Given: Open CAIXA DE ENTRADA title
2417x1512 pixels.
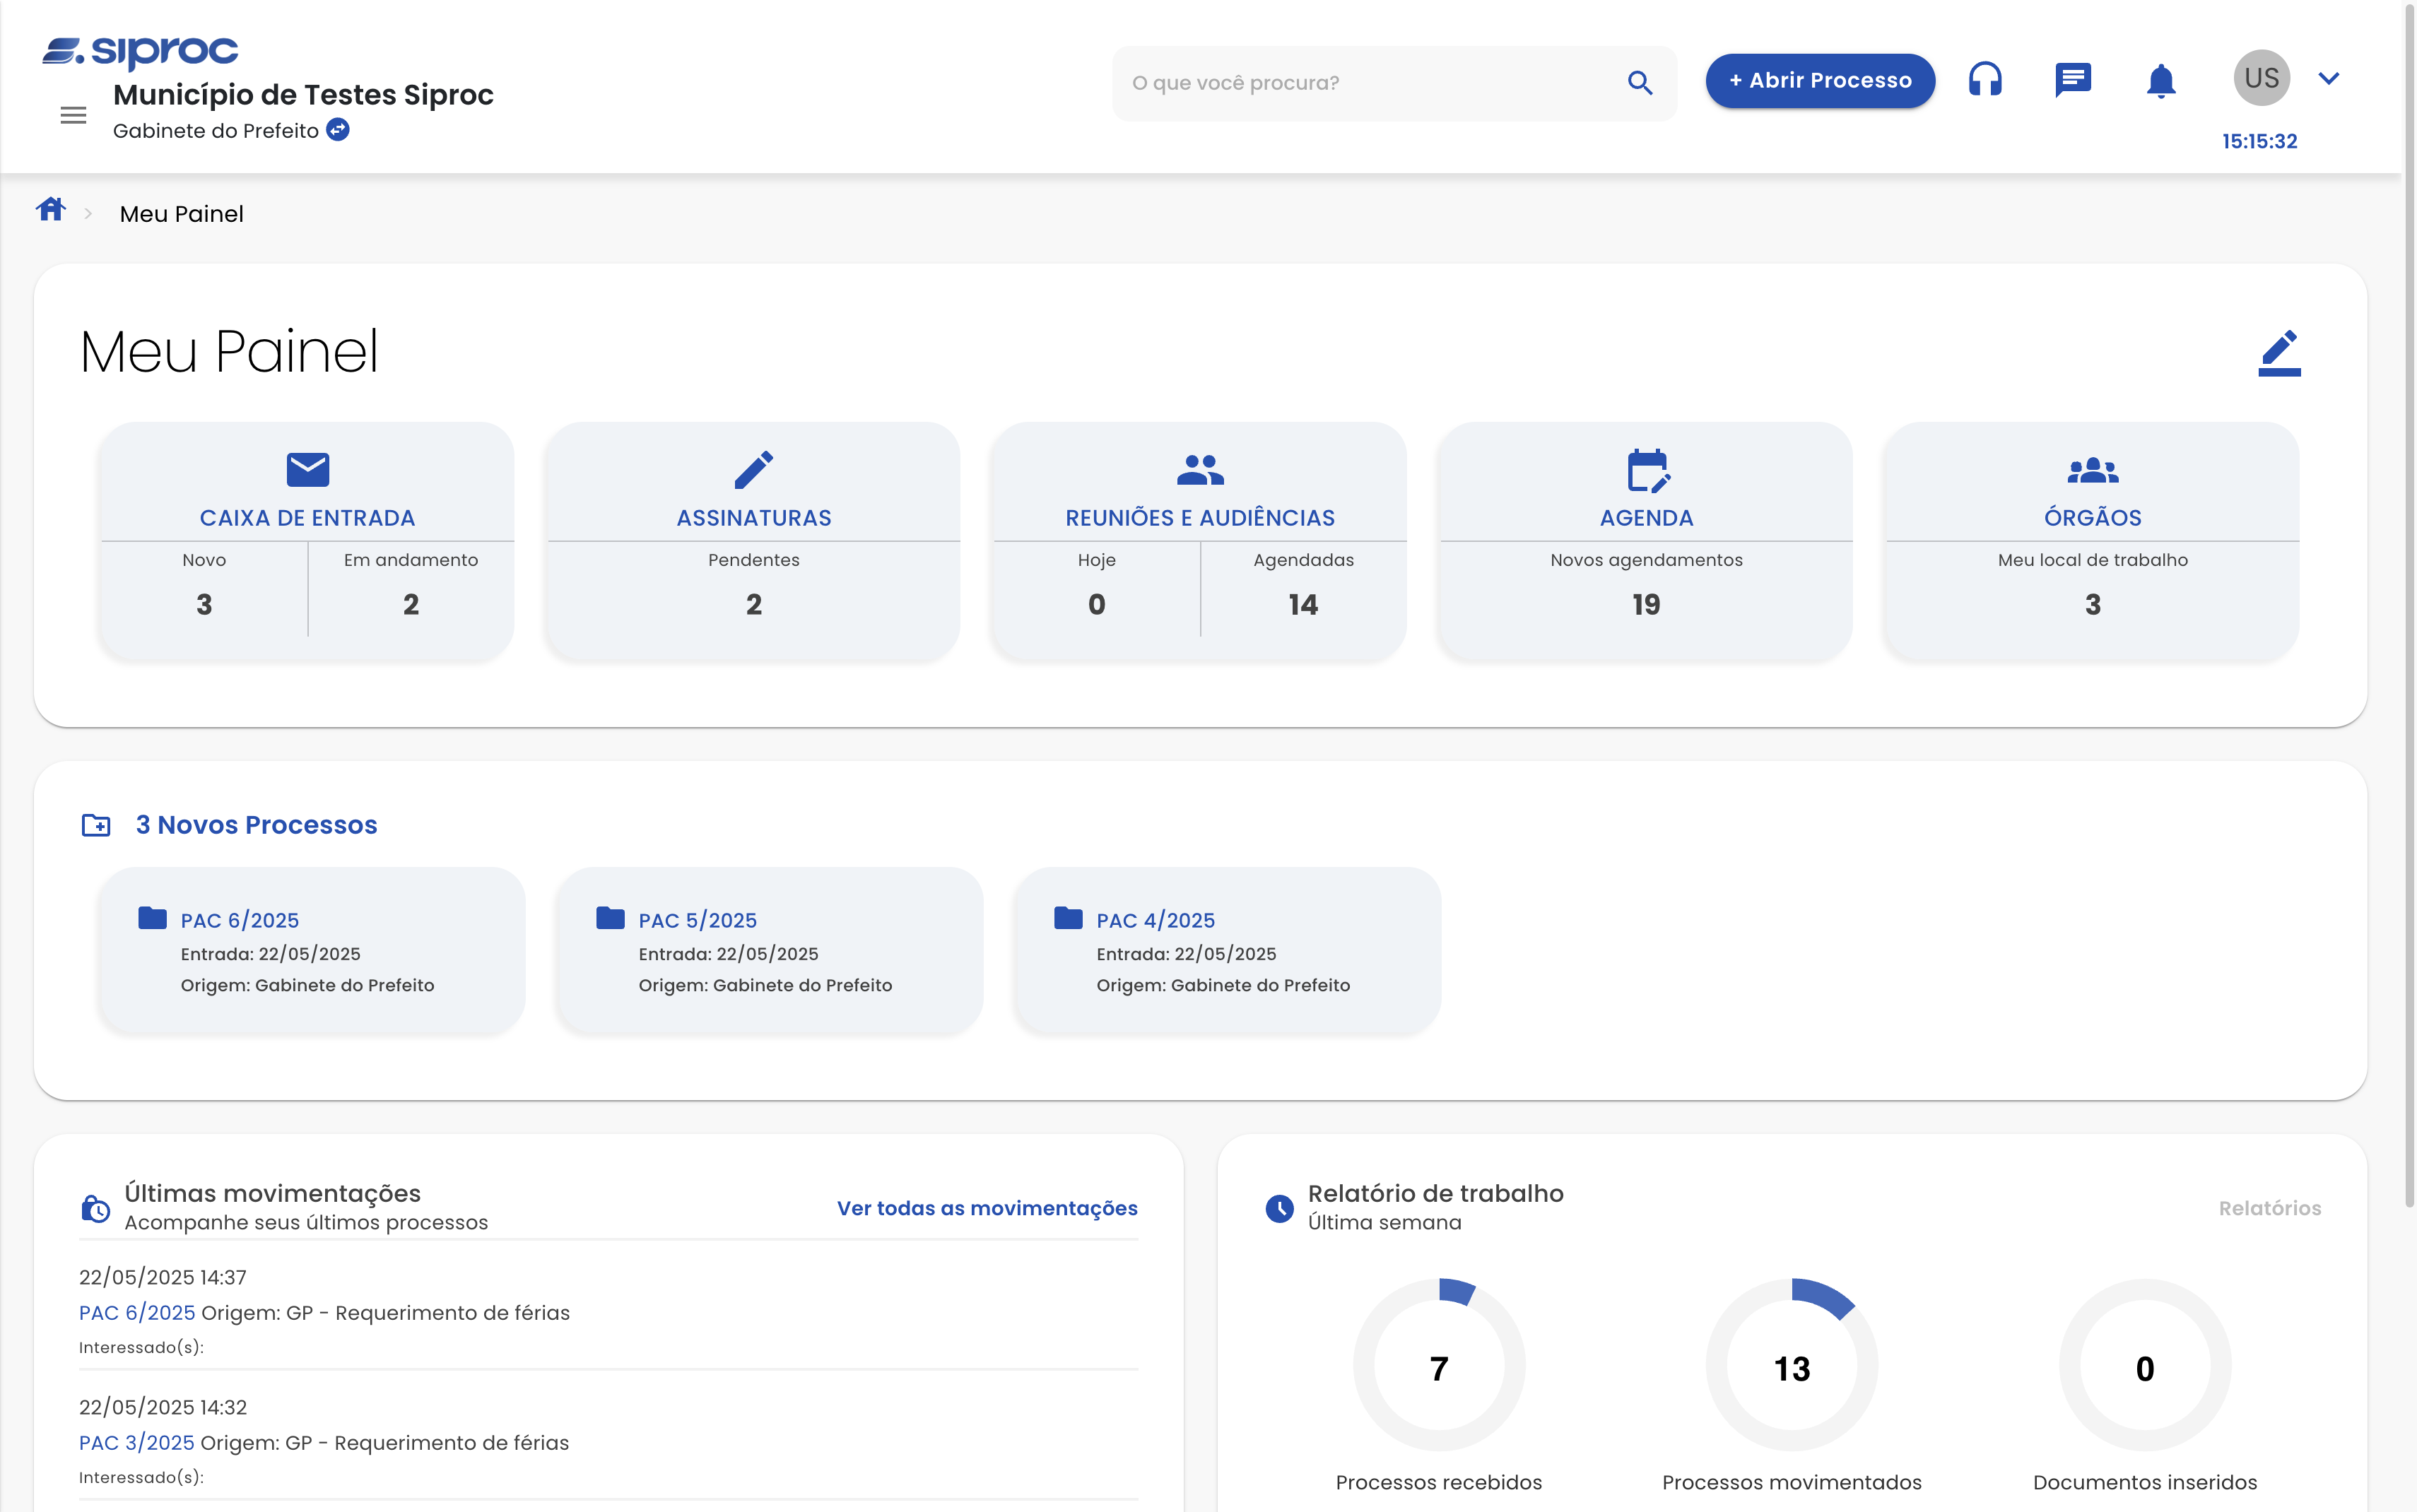Looking at the screenshot, I should coord(307,518).
